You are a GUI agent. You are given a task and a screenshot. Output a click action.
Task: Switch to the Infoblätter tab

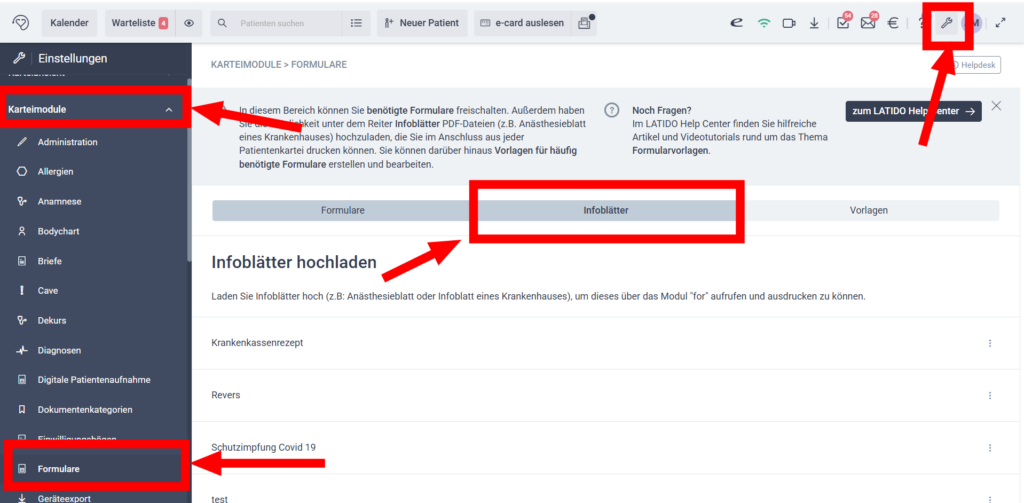(606, 211)
